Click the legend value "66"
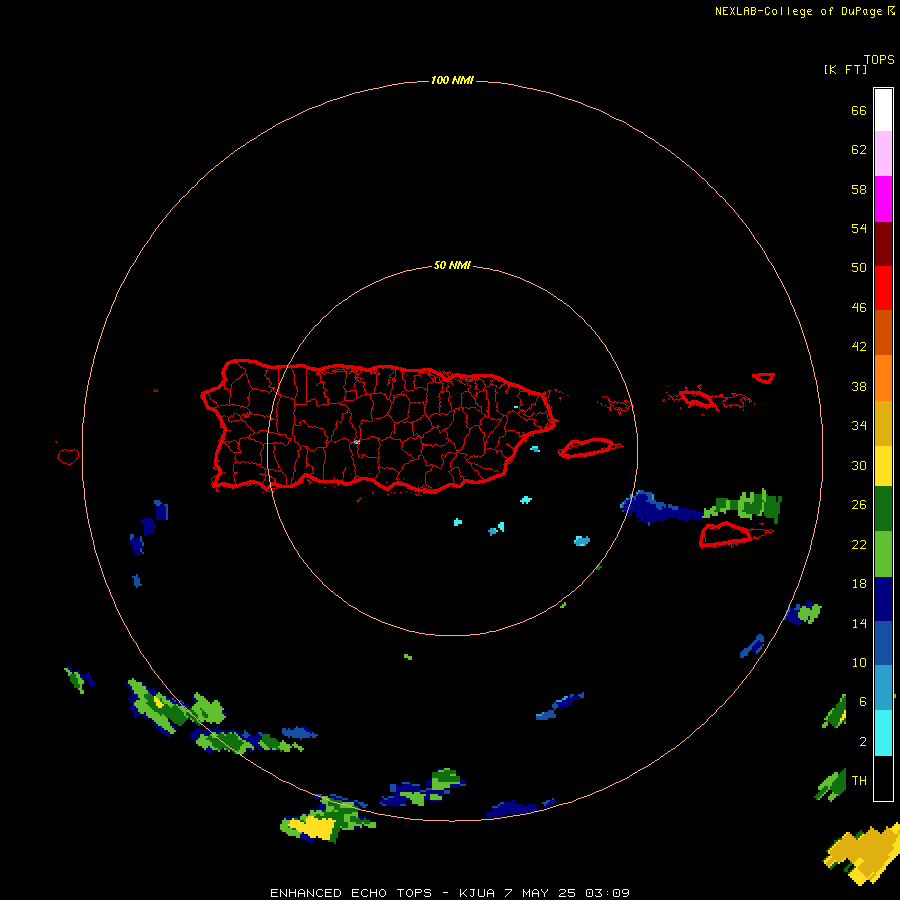 coord(859,110)
